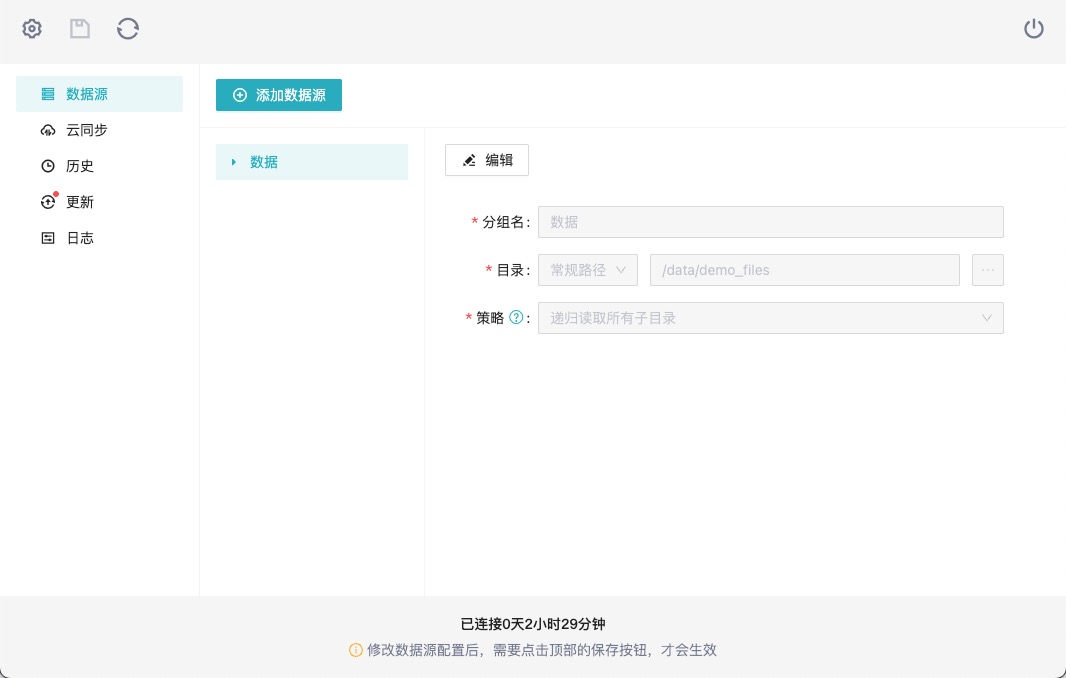Click the 已连接0天2小时29分钟 status text

point(533,624)
